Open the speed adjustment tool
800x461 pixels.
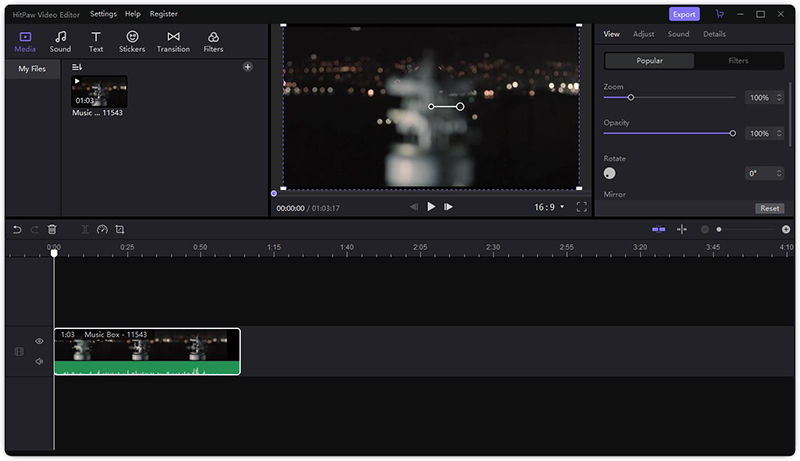pos(102,229)
